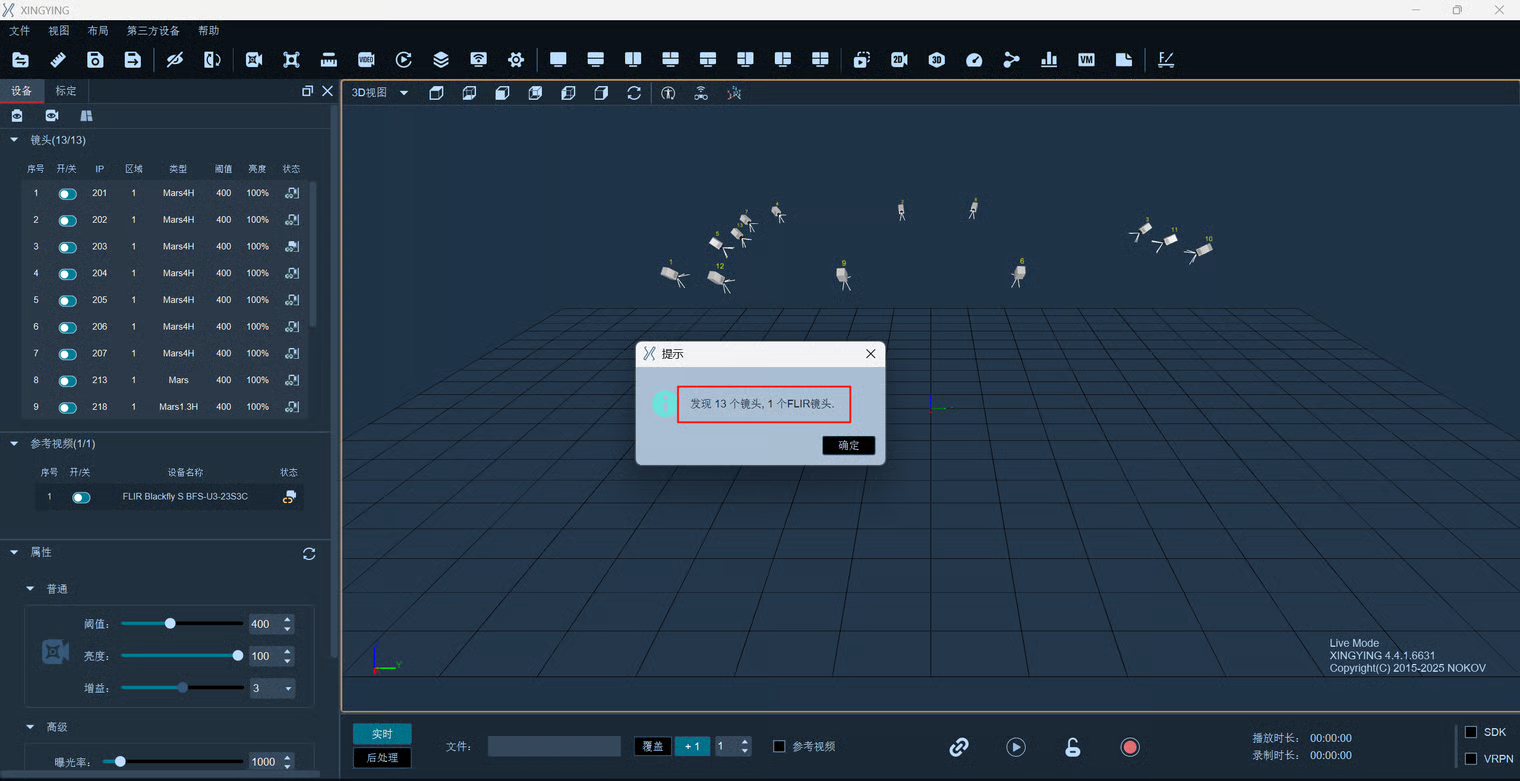Click the flip rotate icon
The width and height of the screenshot is (1520, 781).
(x=212, y=60)
